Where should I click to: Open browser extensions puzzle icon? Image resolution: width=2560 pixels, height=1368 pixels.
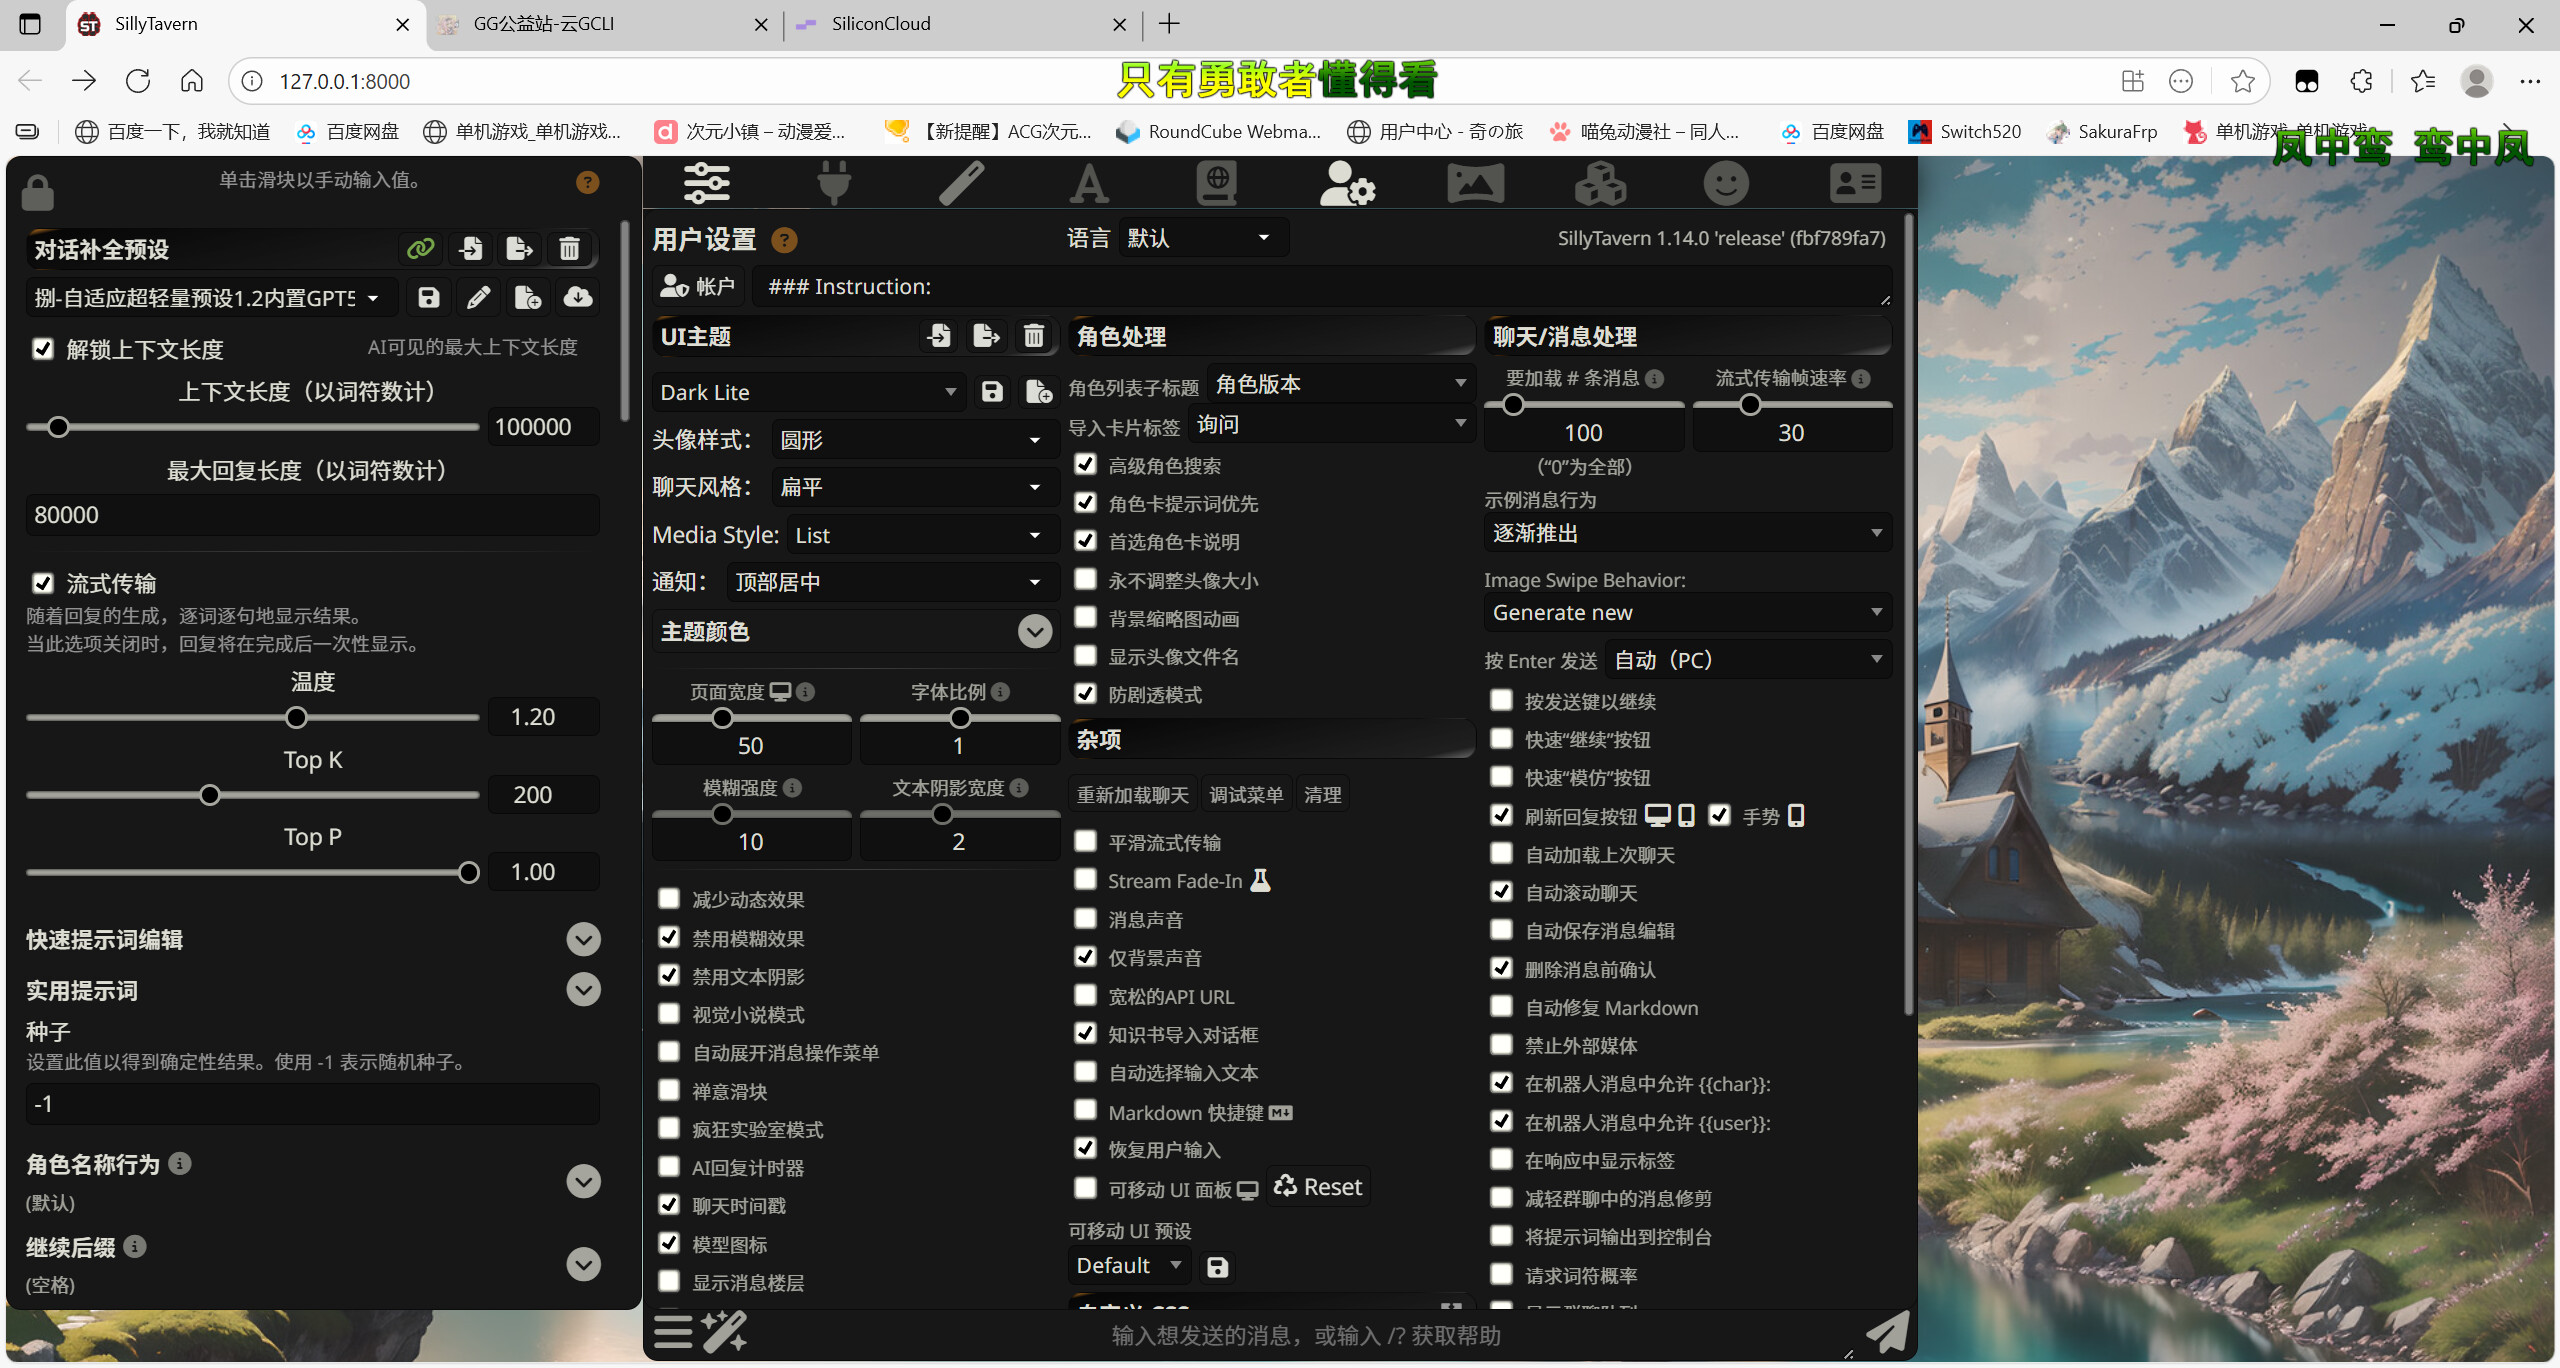(x=2362, y=81)
